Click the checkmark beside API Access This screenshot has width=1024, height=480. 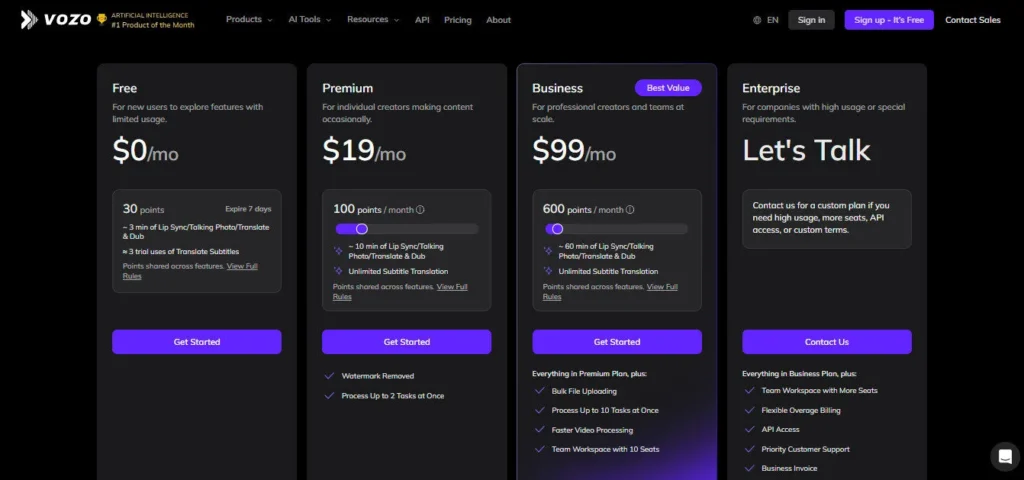(749, 429)
